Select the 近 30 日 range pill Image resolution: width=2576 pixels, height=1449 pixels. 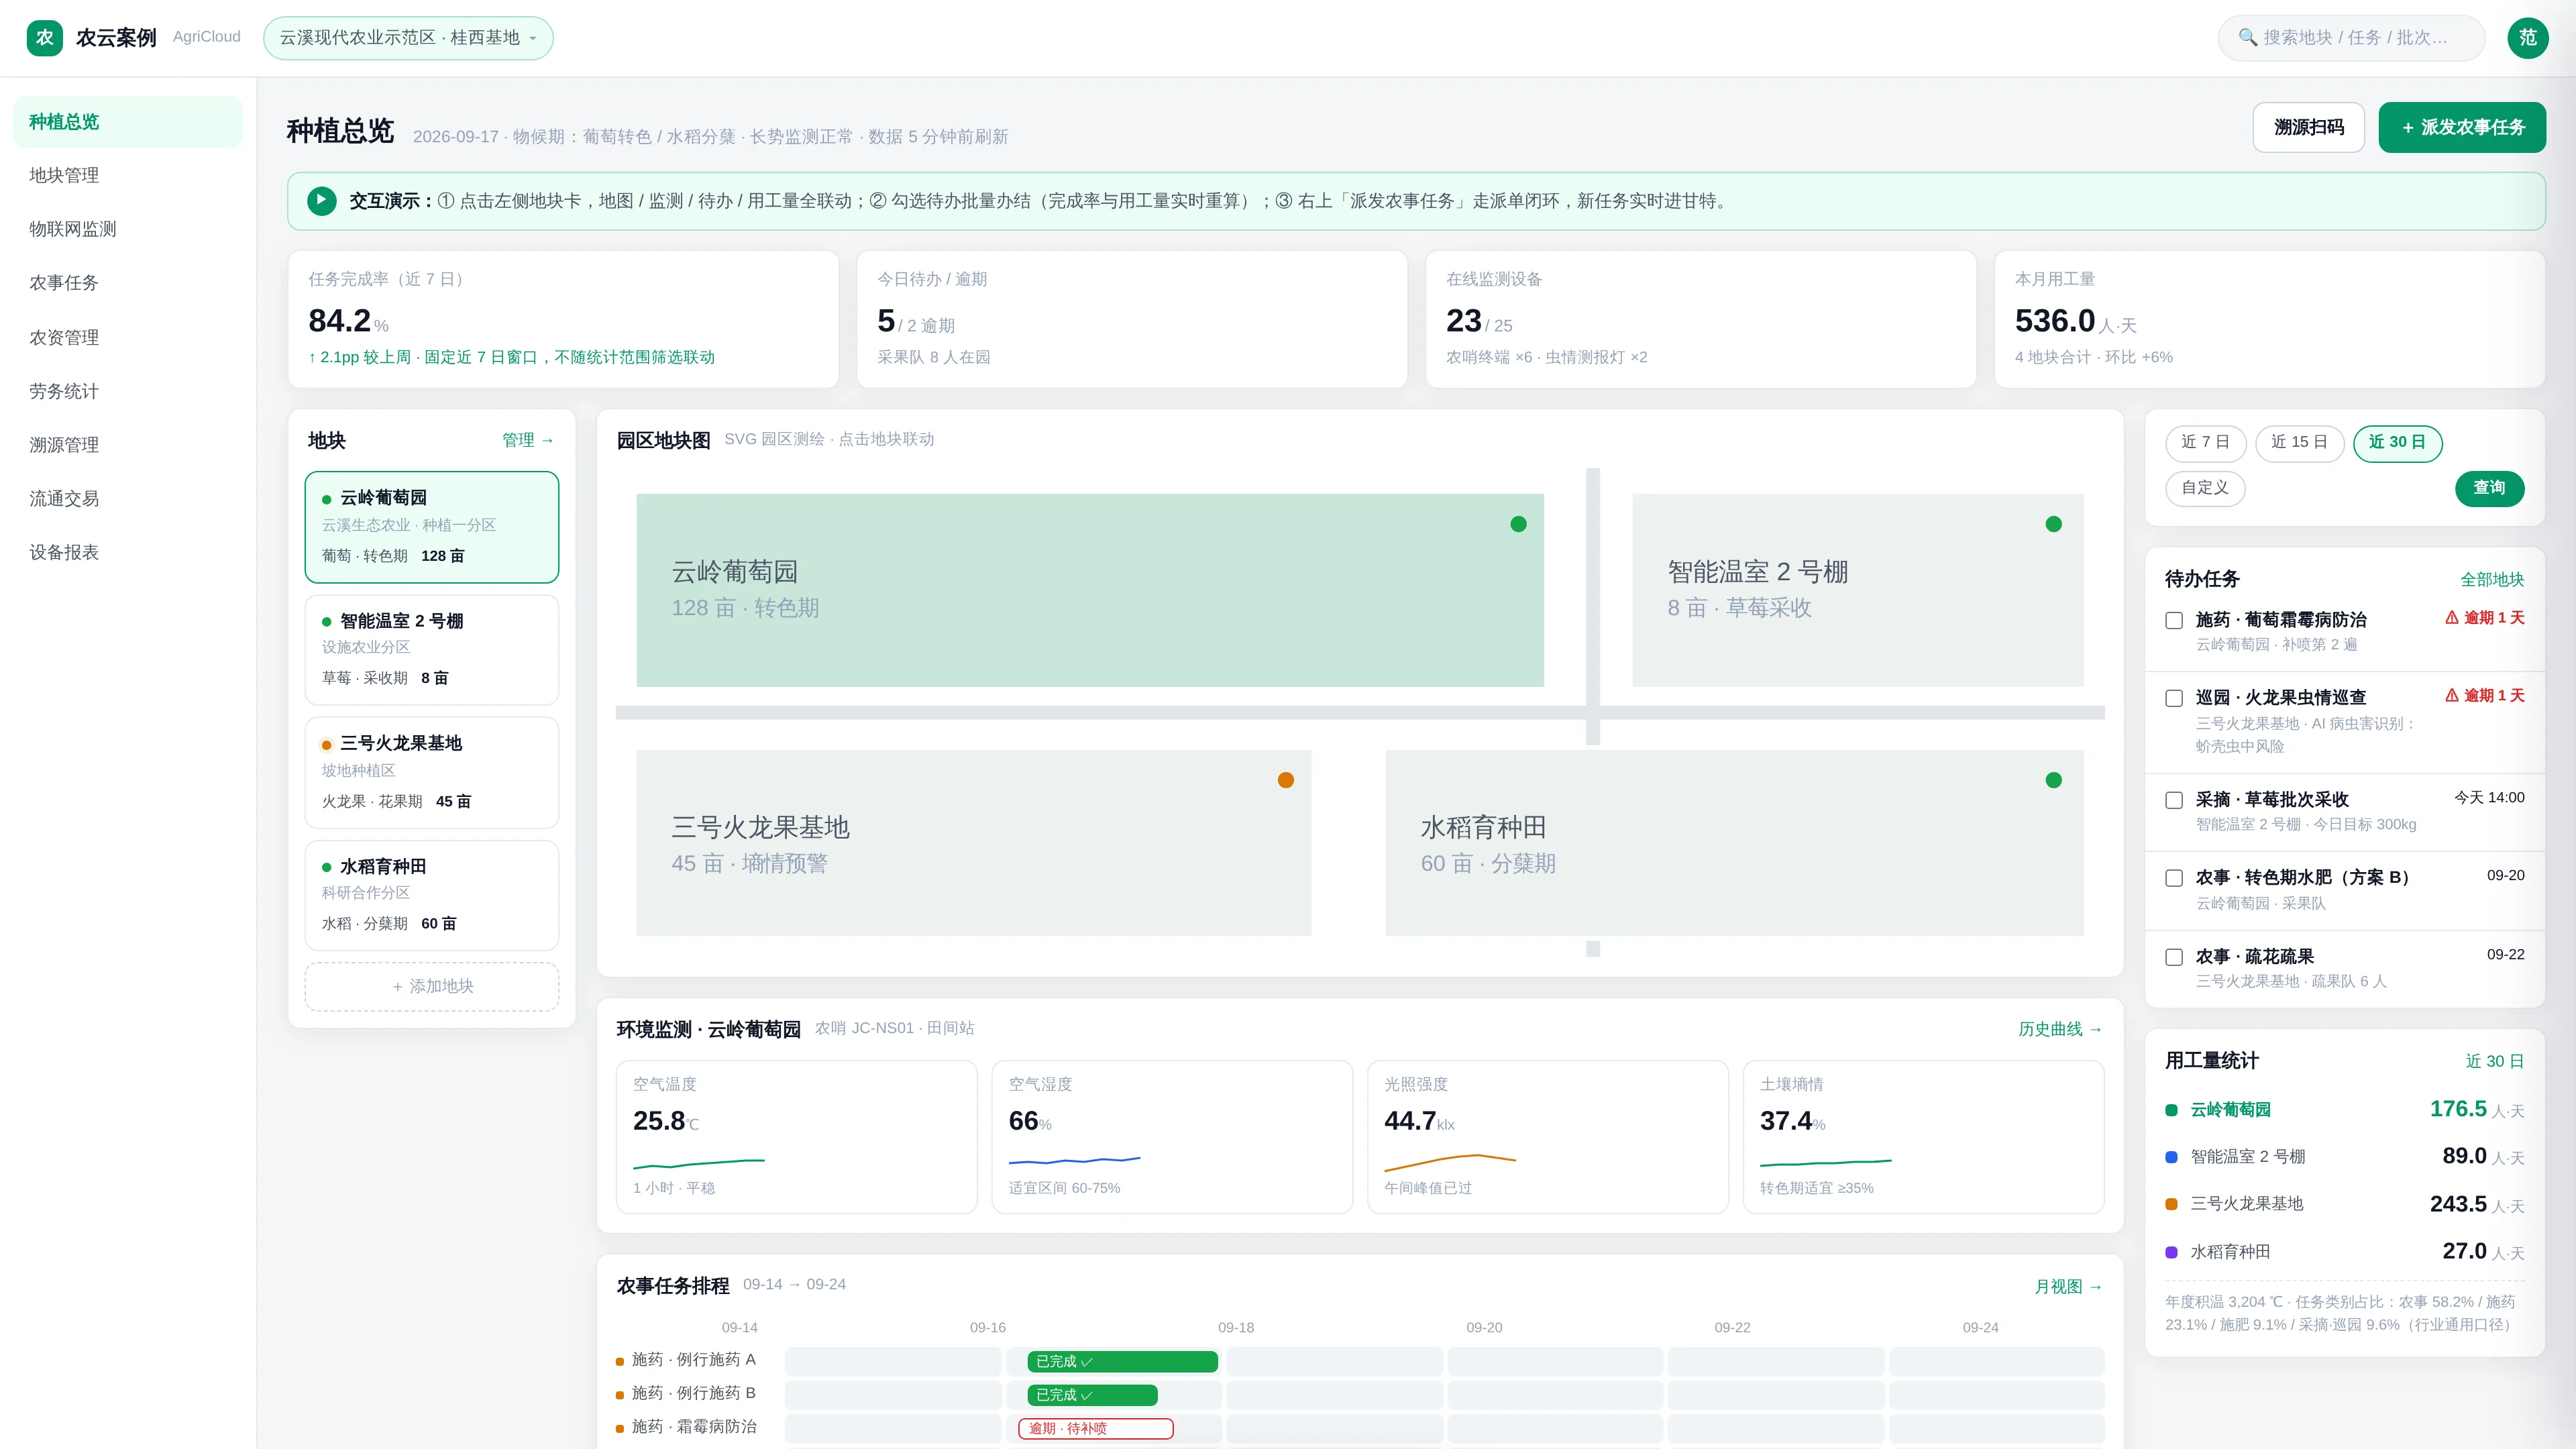(x=2397, y=443)
